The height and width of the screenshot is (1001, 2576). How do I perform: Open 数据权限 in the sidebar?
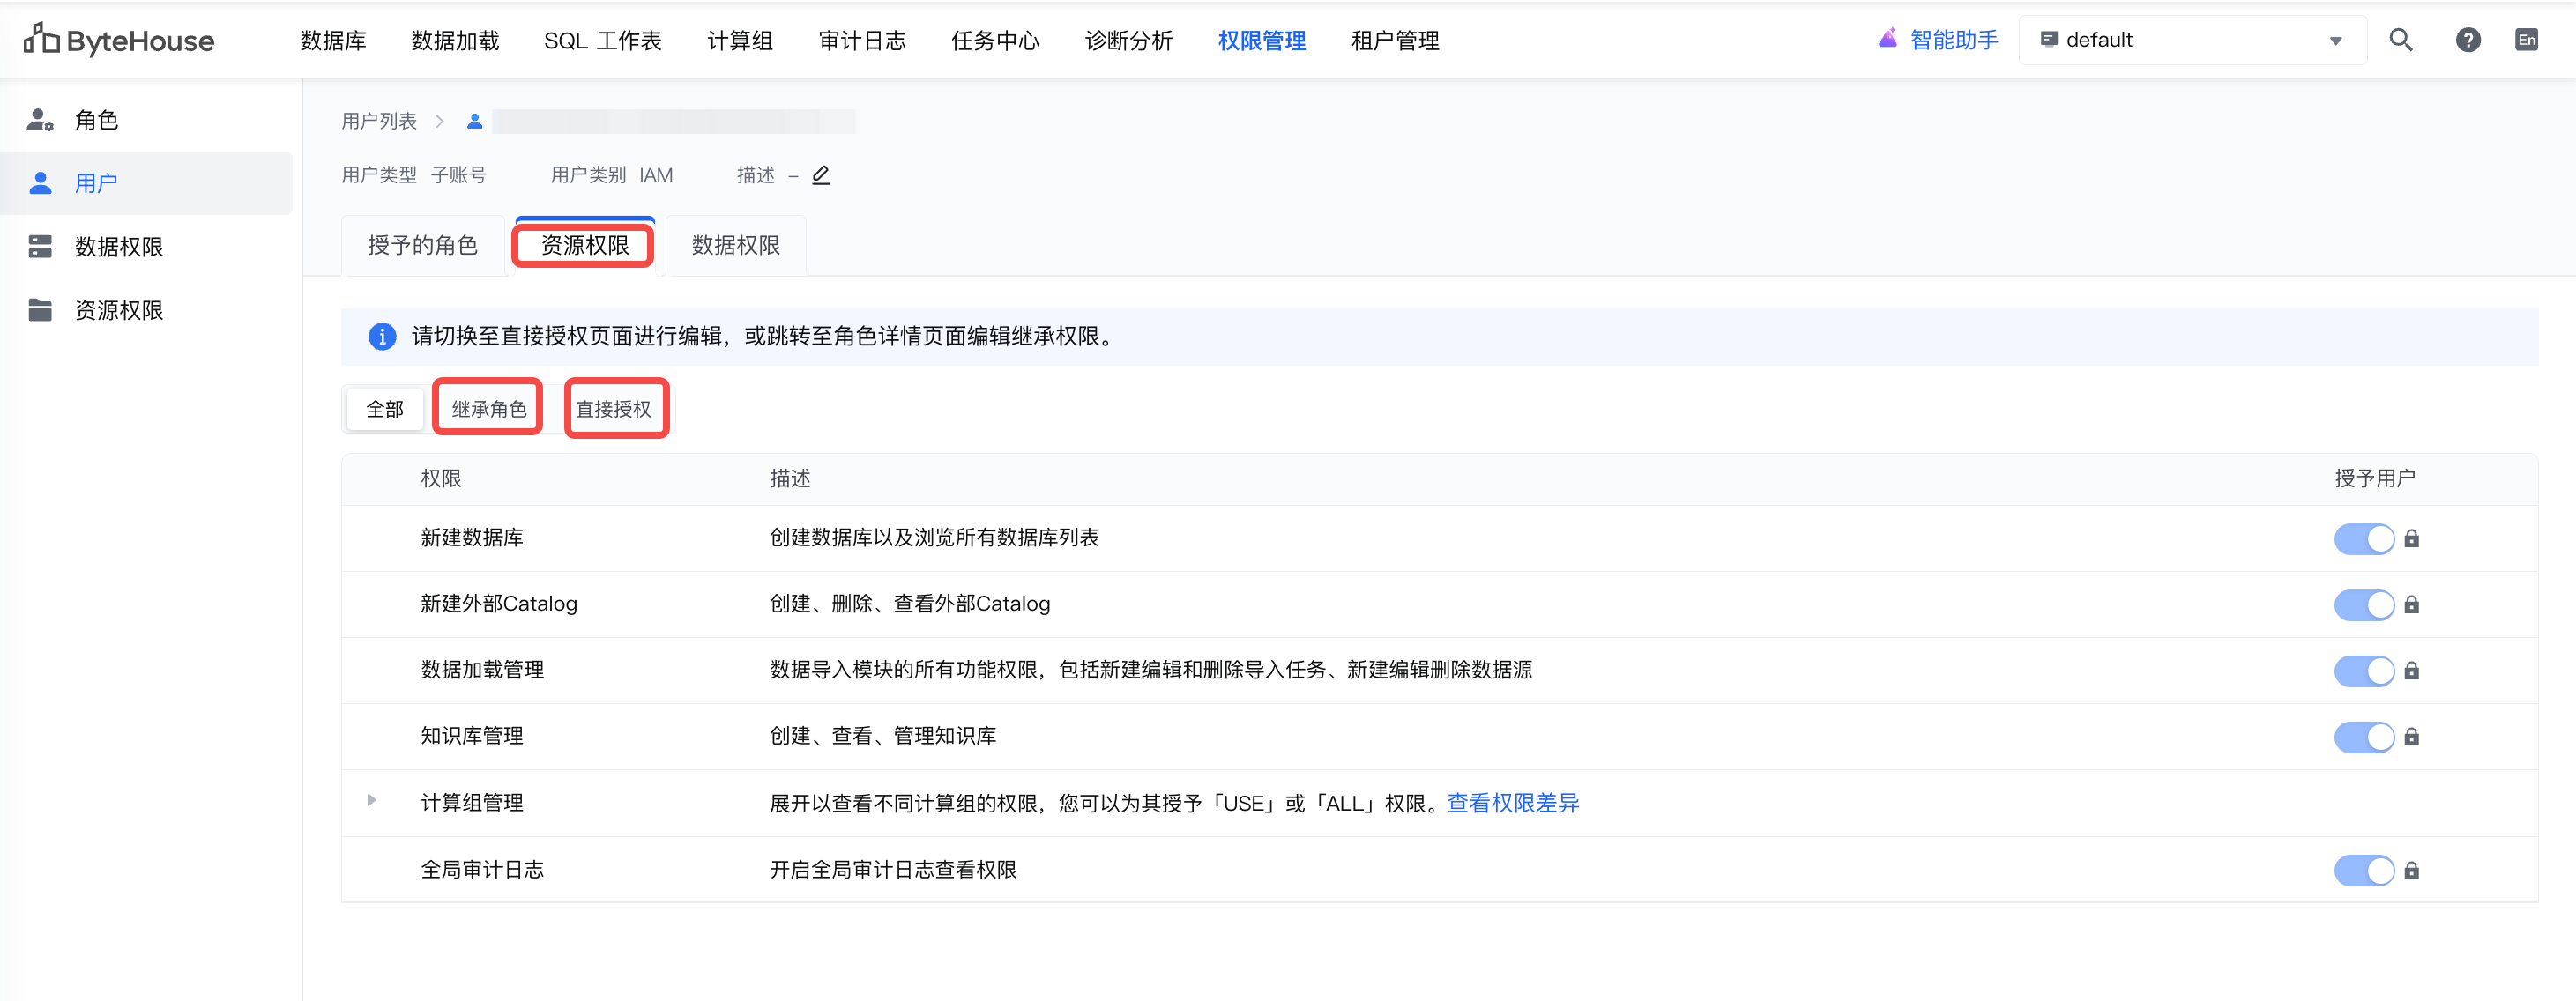tap(118, 247)
